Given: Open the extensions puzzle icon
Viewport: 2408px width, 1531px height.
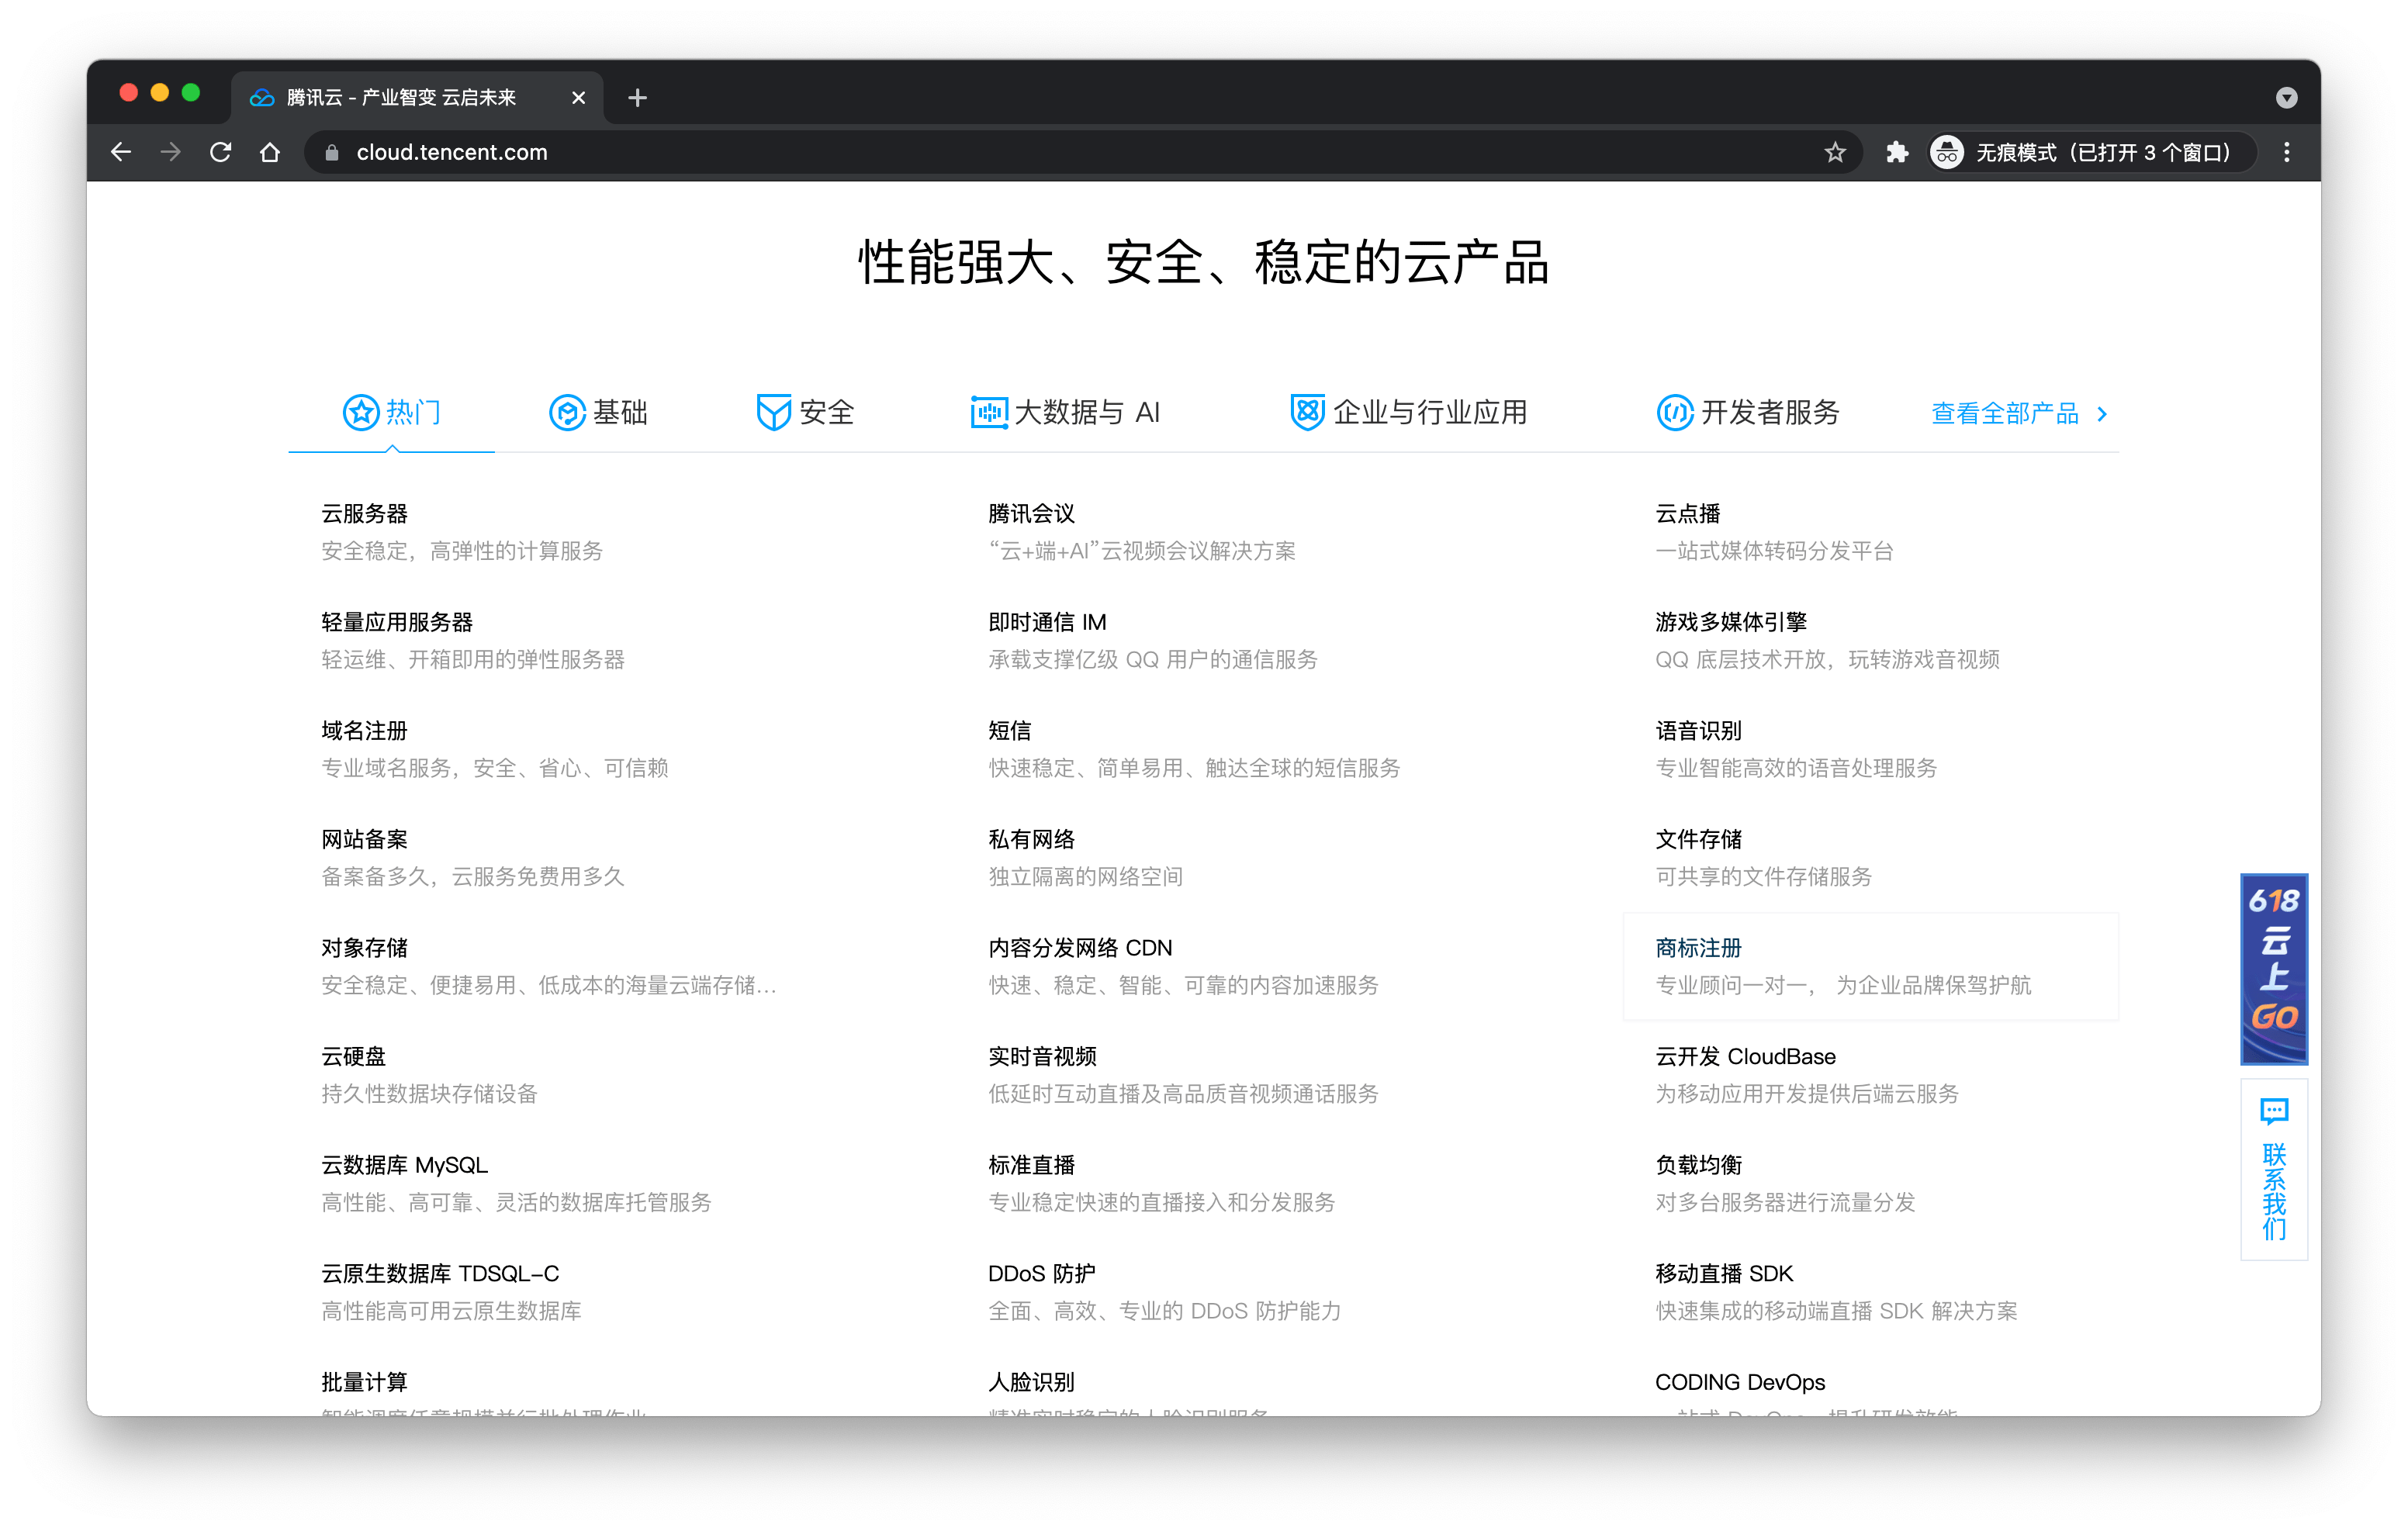Looking at the screenshot, I should (x=1896, y=152).
